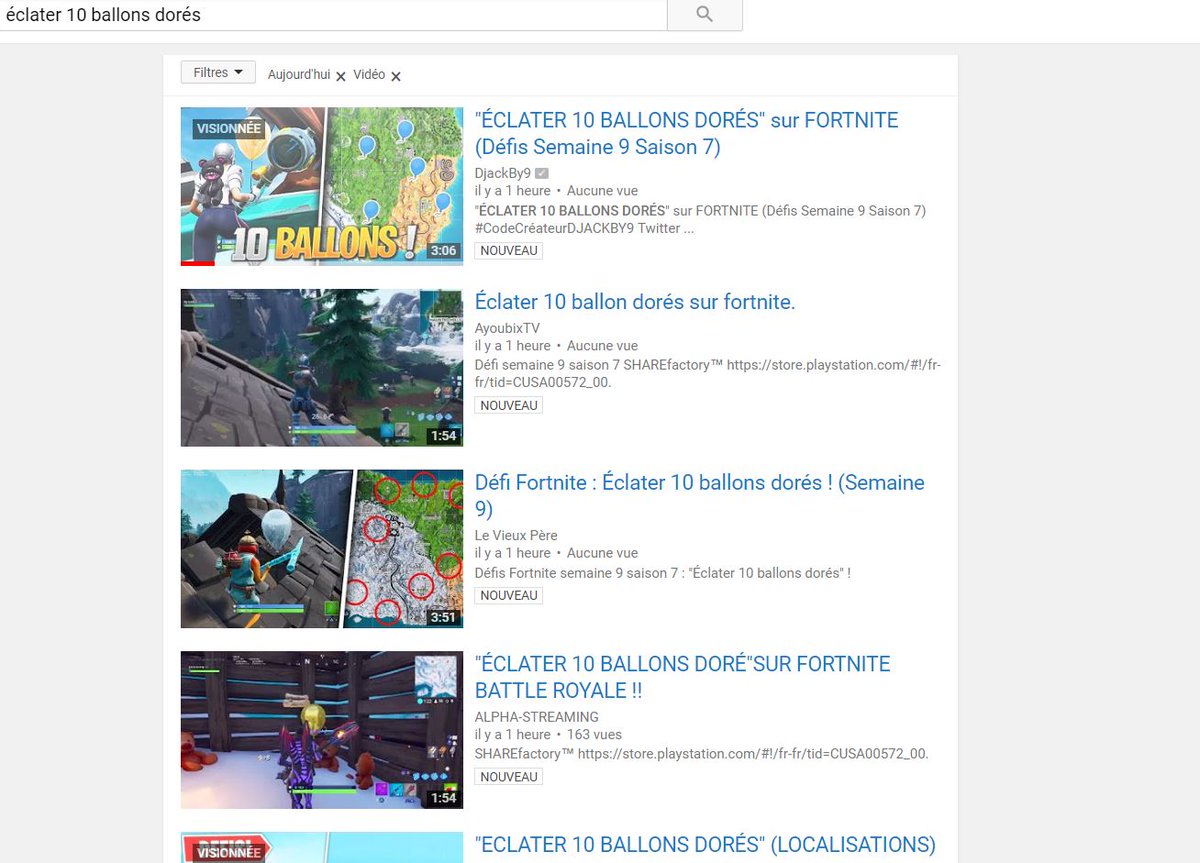This screenshot has width=1200, height=863.
Task: Open the '"ÉCLATER 10 BALLONS DORÉS" sur FORTNITE' title
Action: coord(686,133)
